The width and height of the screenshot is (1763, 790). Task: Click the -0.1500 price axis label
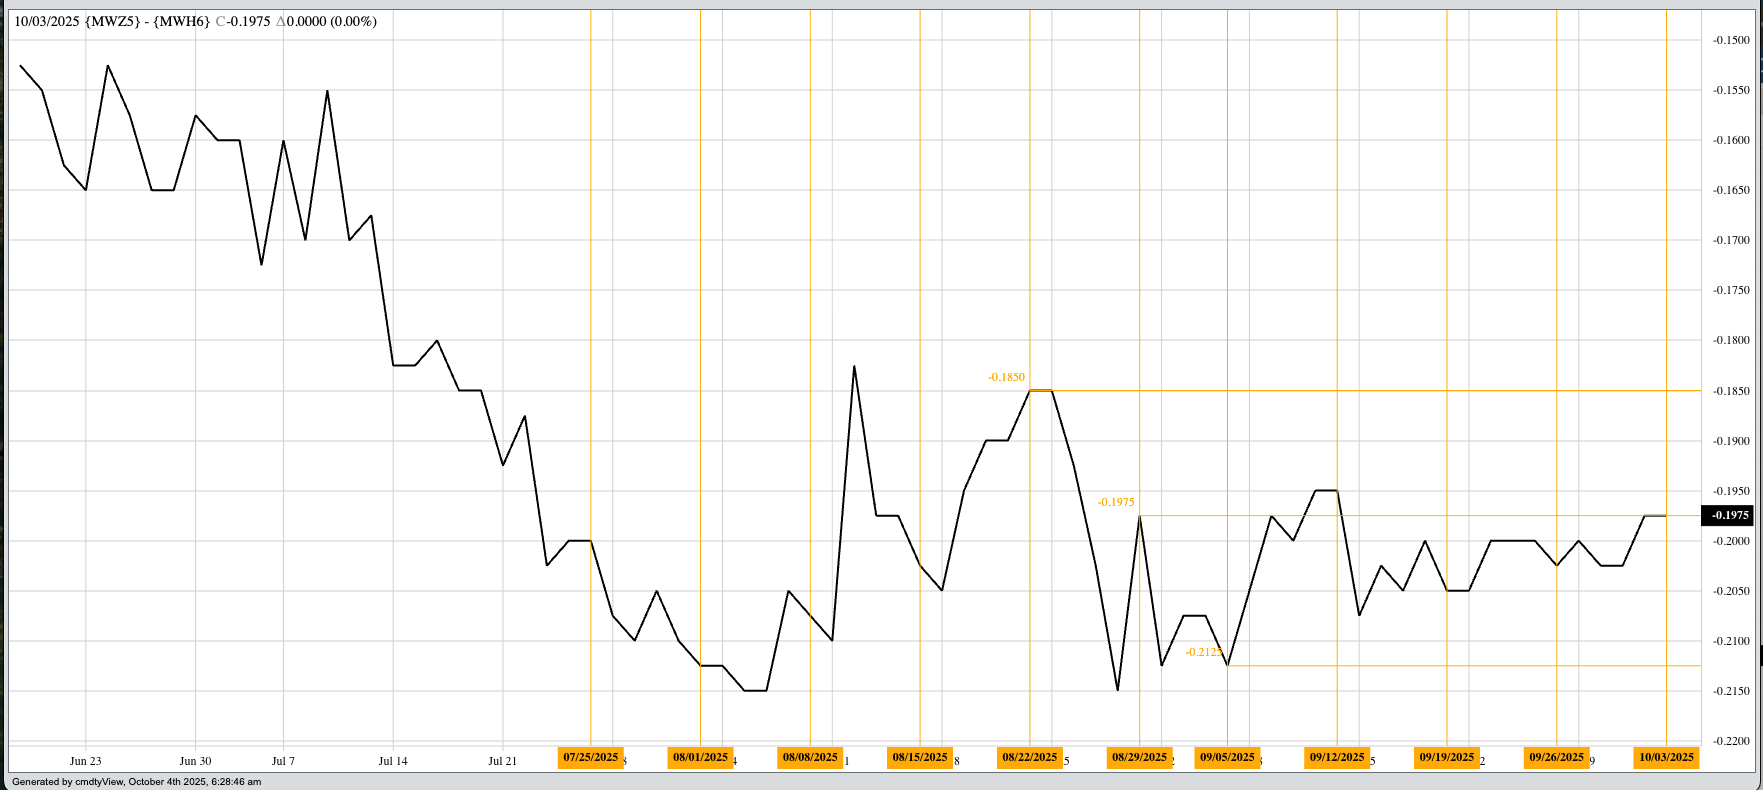[1731, 40]
